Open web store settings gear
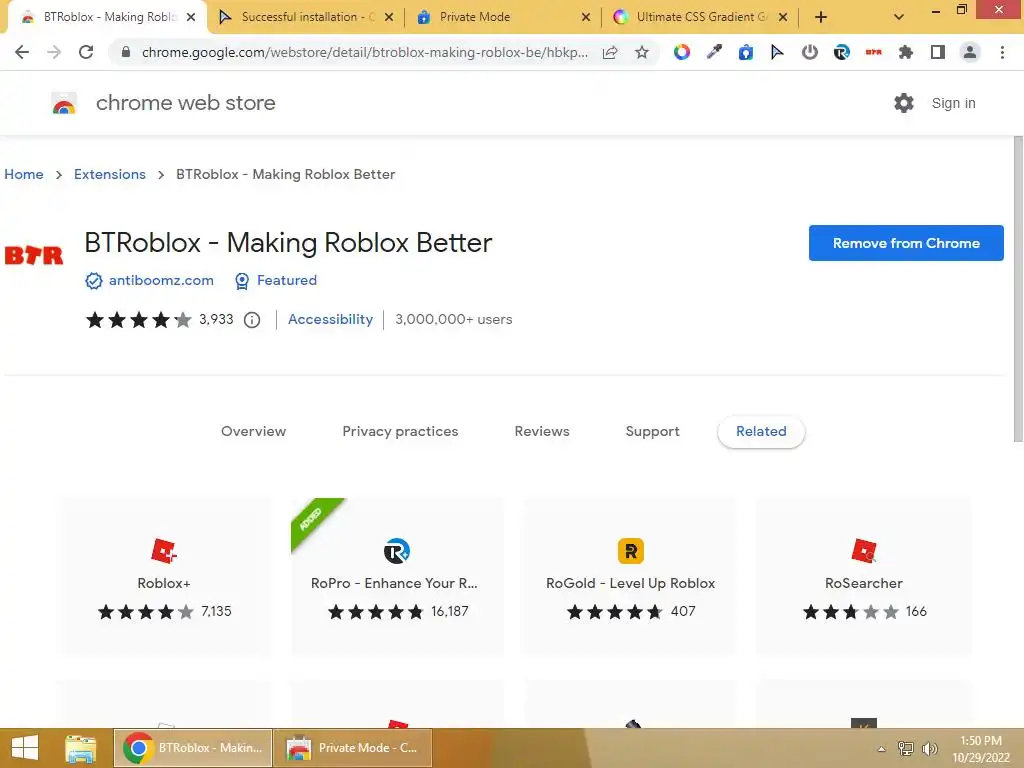Image resolution: width=1024 pixels, height=768 pixels. 904,103
